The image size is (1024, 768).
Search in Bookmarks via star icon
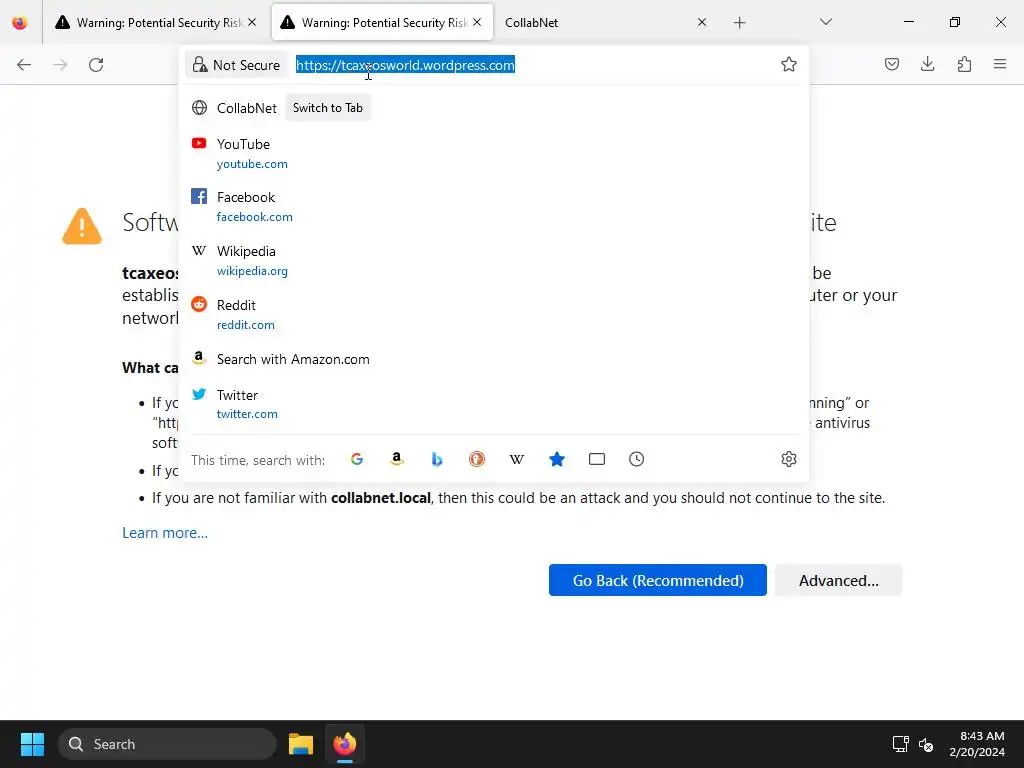[556, 459]
